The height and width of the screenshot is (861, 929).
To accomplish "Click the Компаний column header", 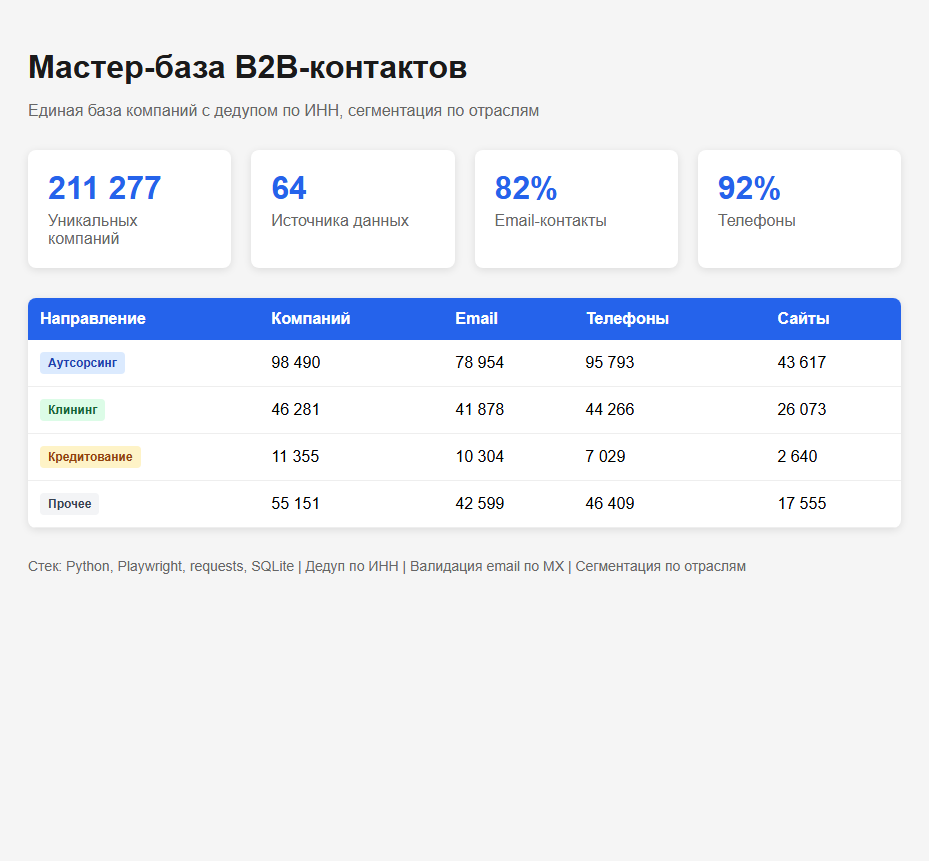I will pos(310,319).
